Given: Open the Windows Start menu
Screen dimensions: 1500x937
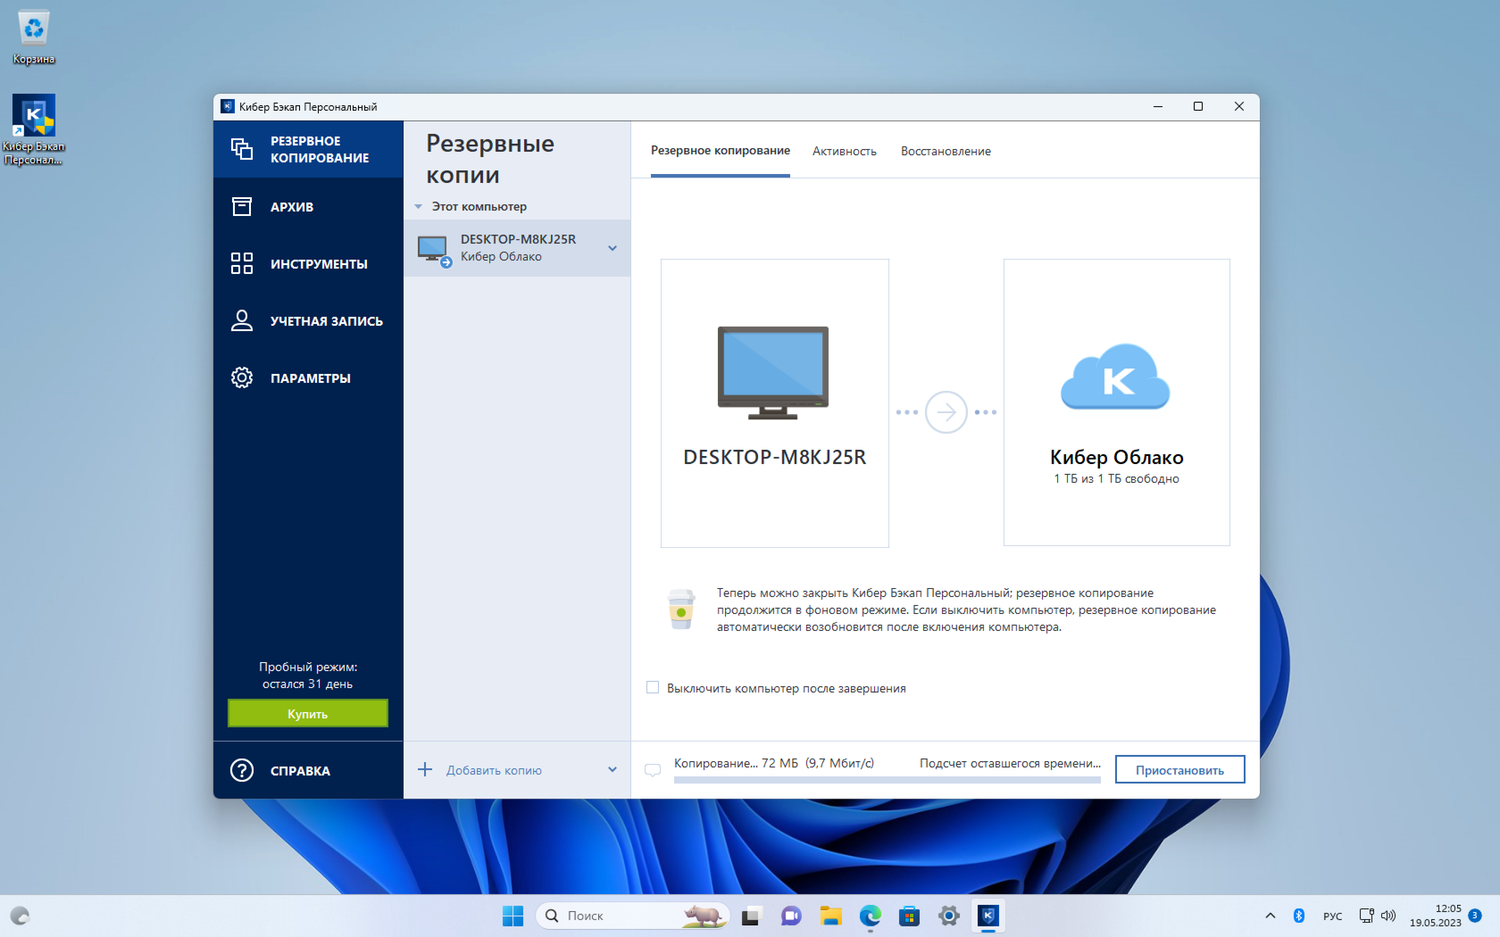Looking at the screenshot, I should pos(513,916).
